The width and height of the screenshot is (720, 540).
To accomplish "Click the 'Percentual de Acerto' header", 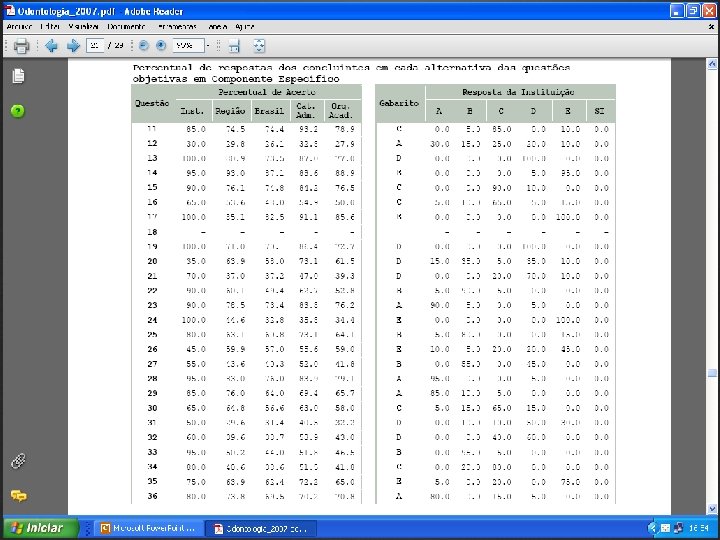I will pyautogui.click(x=267, y=92).
